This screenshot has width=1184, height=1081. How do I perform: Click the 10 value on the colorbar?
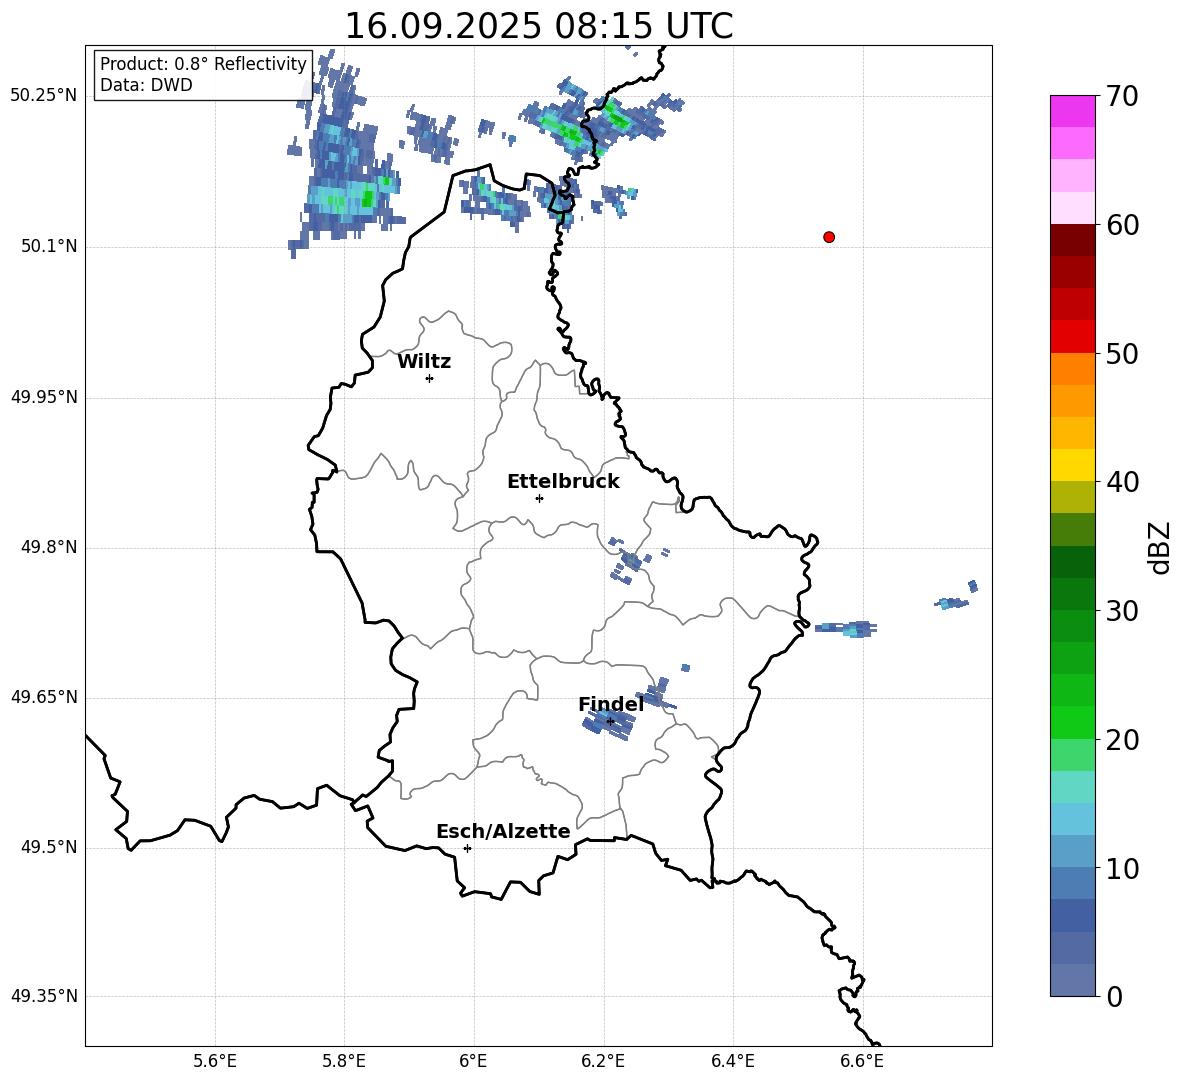1122,868
